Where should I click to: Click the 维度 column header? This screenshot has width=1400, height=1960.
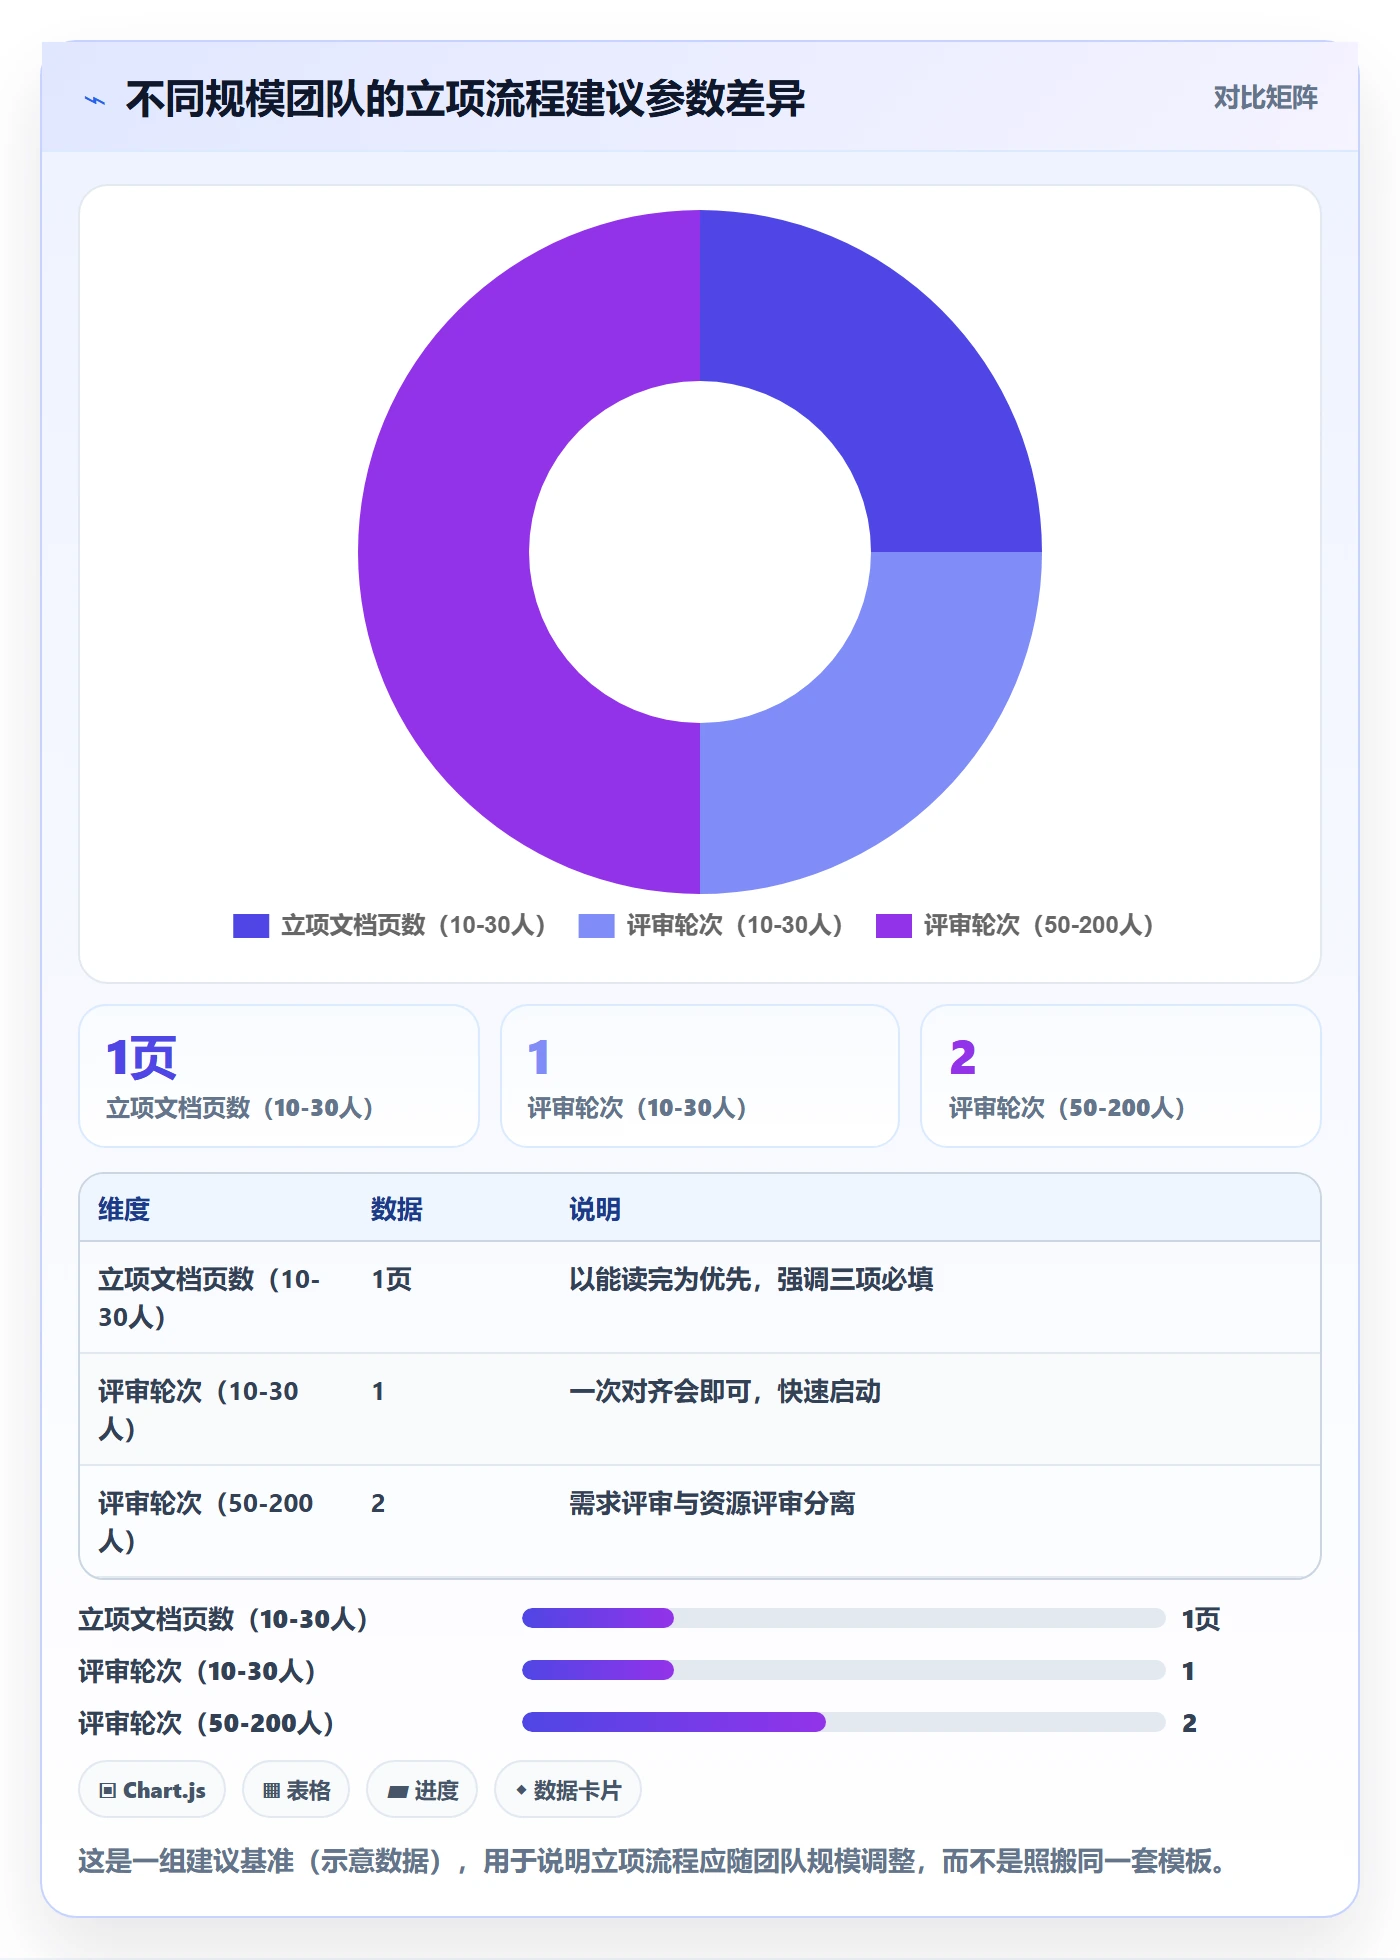point(124,1209)
